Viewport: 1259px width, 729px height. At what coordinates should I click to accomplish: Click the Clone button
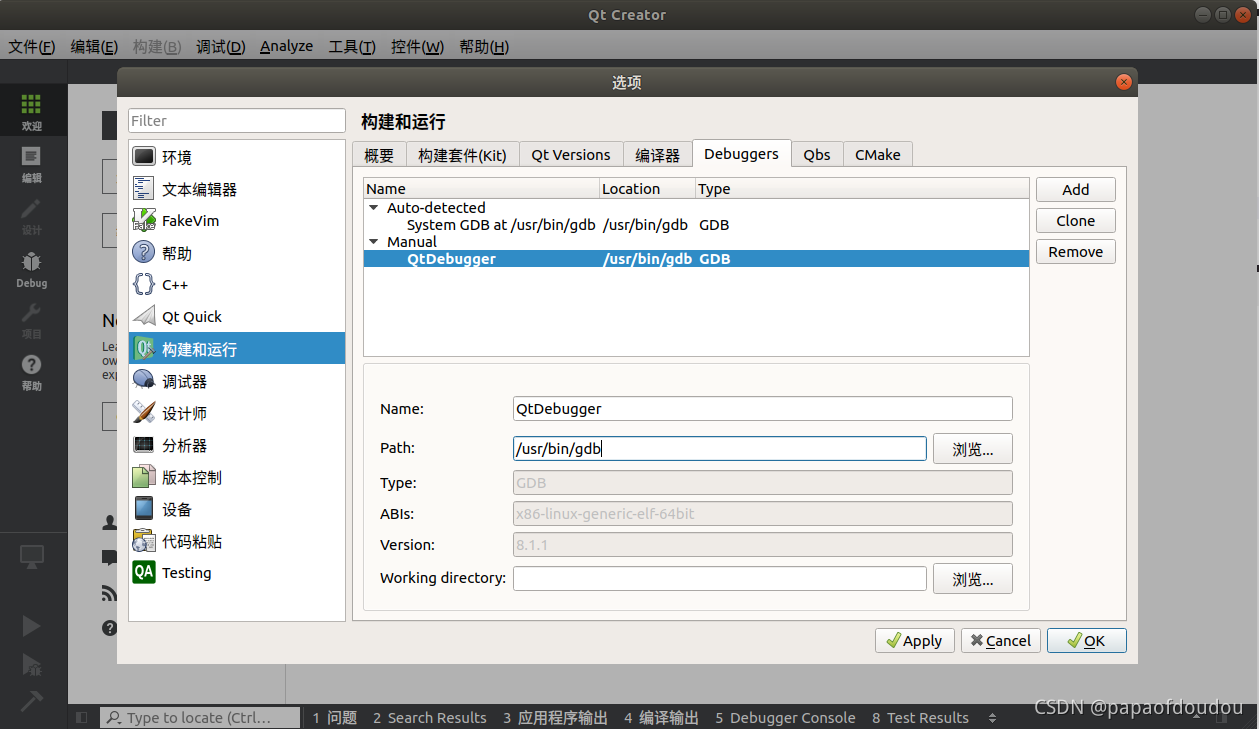(1075, 220)
